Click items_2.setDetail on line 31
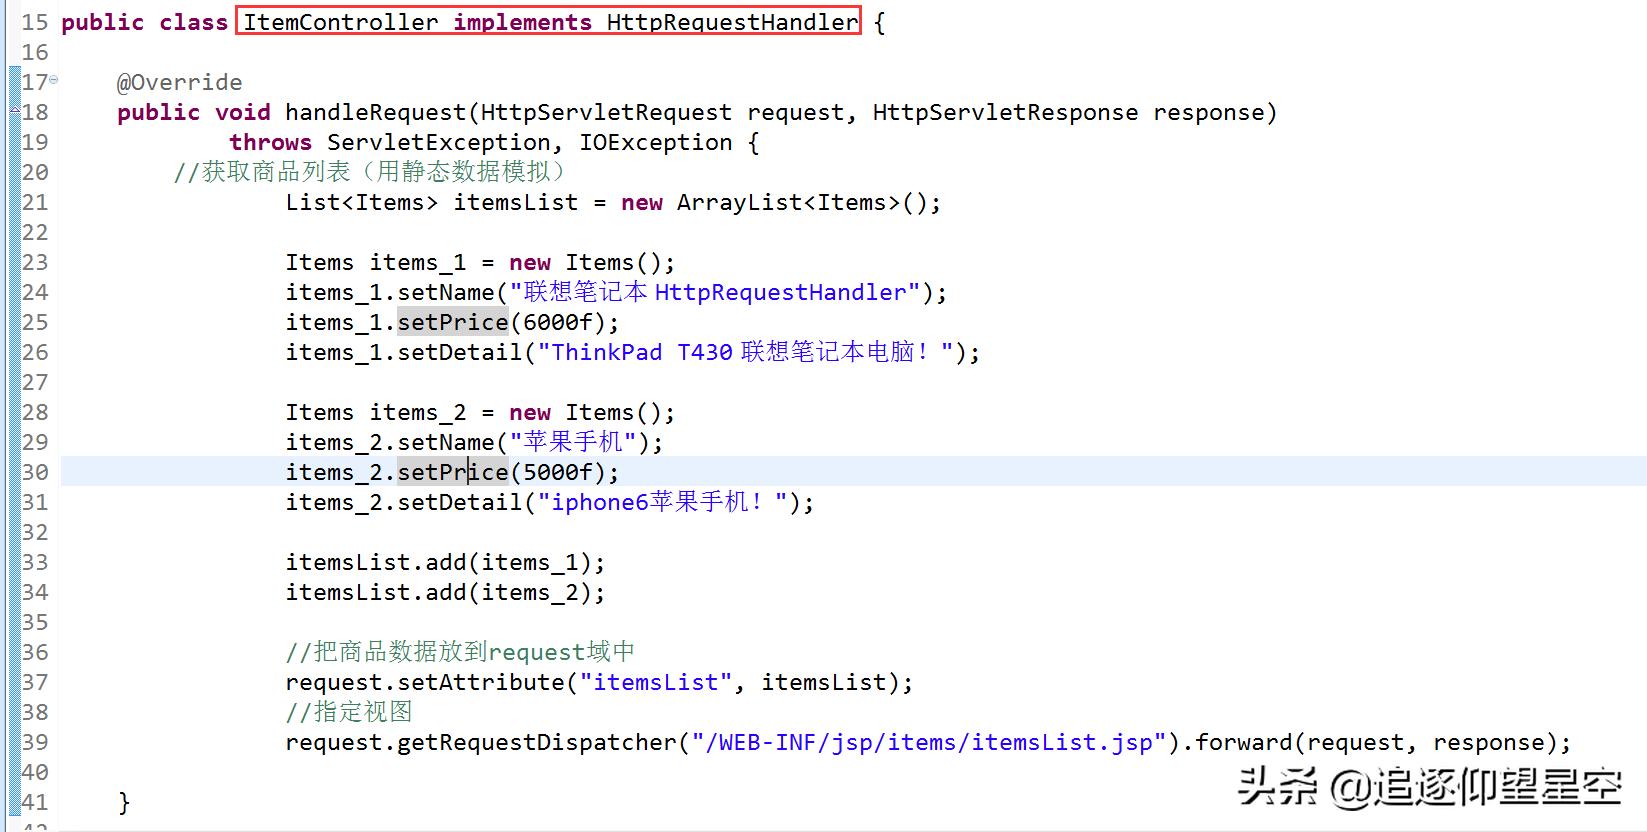This screenshot has width=1647, height=832. 404,502
